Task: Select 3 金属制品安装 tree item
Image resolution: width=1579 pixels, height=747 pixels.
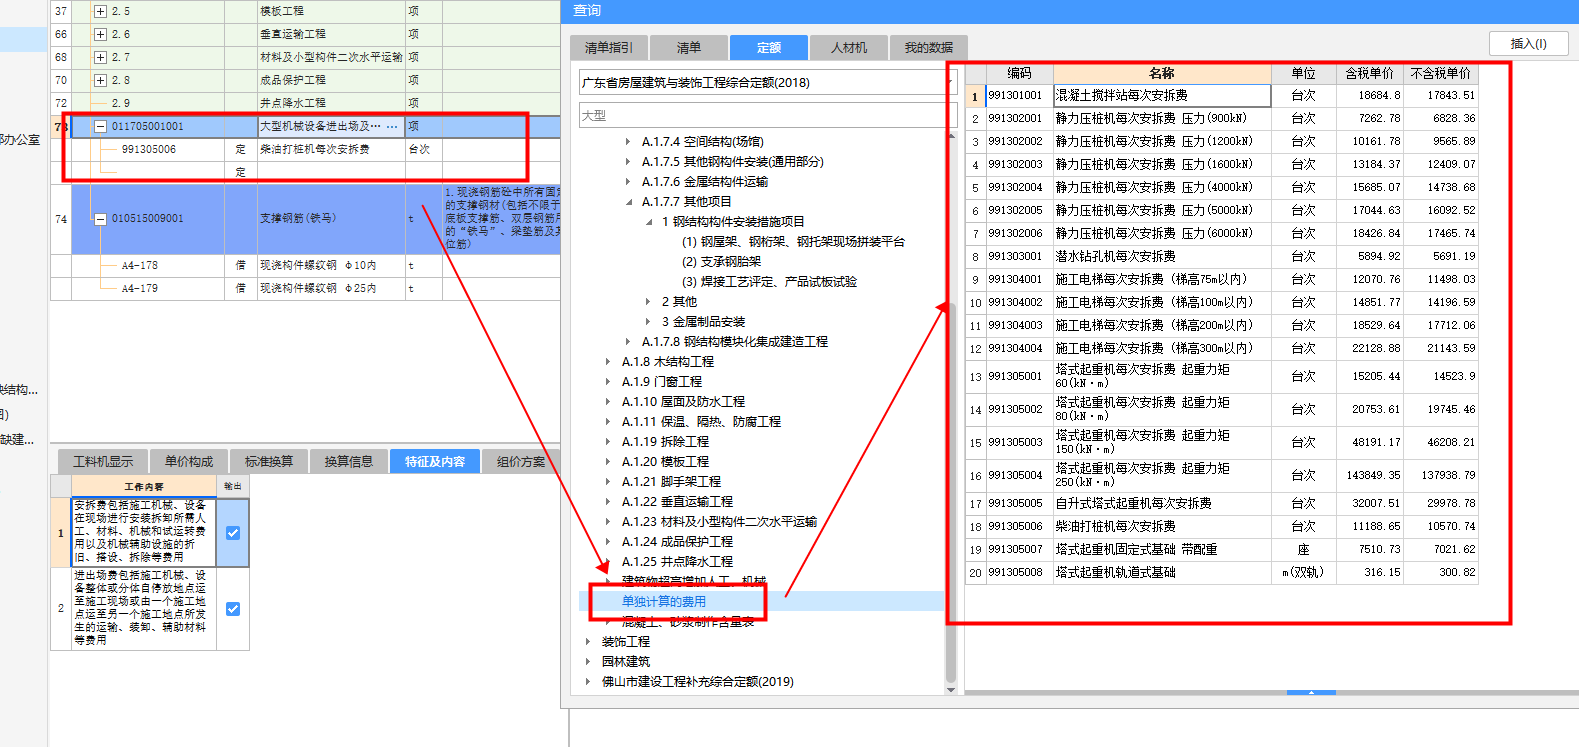Action: click(703, 322)
